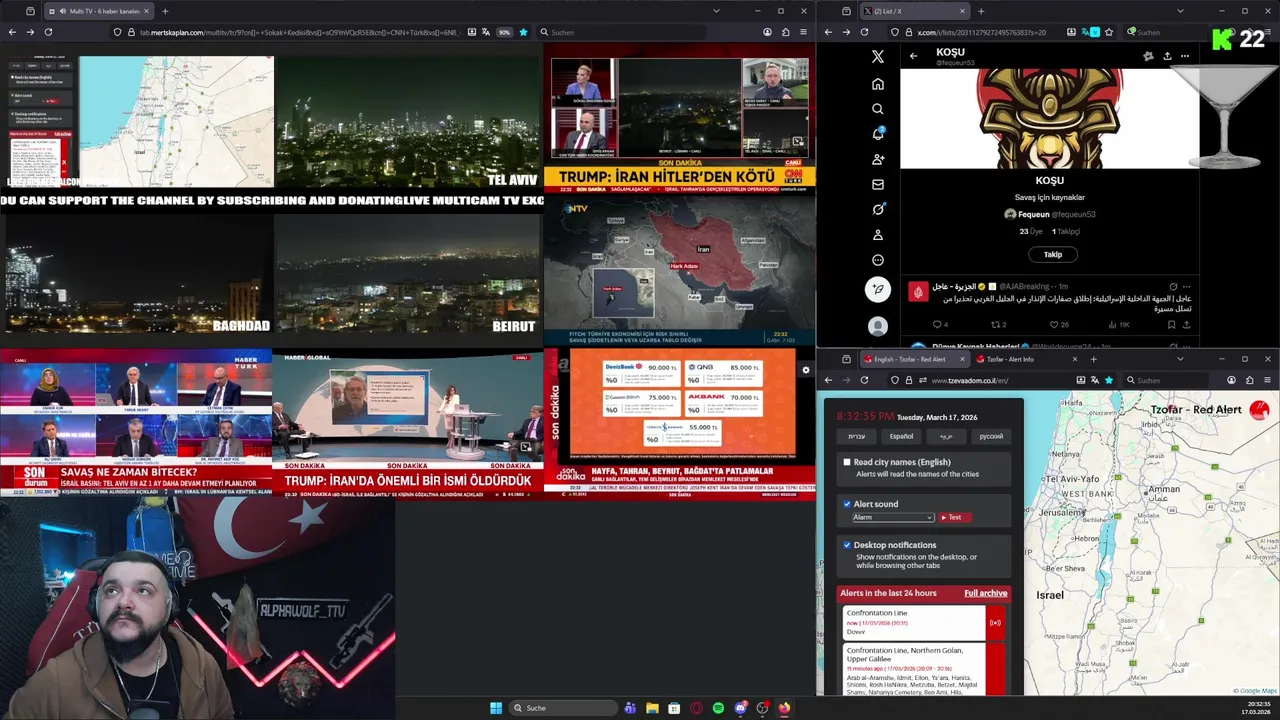This screenshot has height=720, width=1280.
Task: Like the Al Jazeera breaking post
Action: coord(1059,324)
